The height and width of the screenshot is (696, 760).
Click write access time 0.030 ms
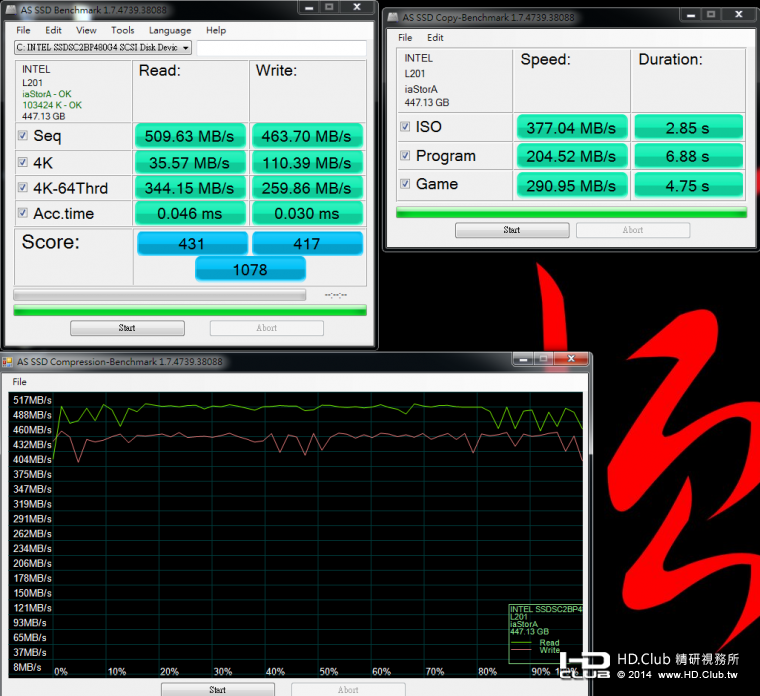click(x=306, y=213)
